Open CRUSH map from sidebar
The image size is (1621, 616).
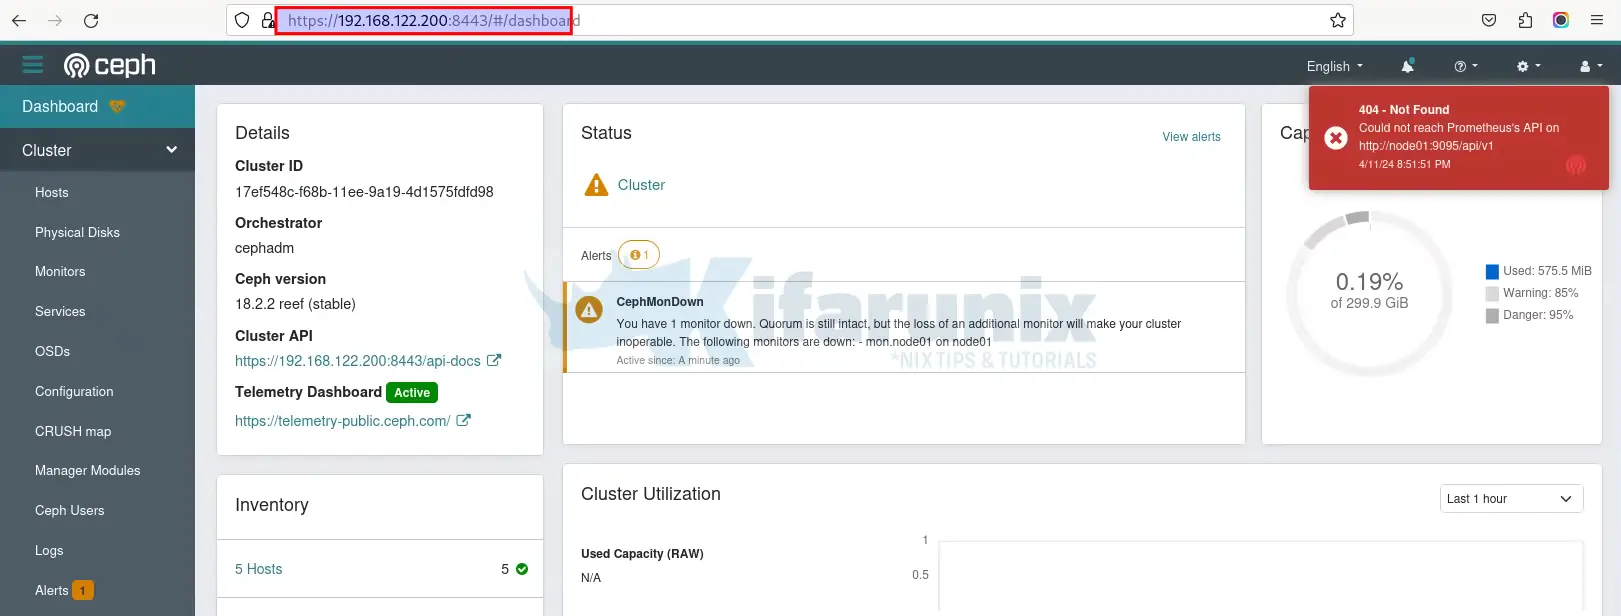click(x=73, y=431)
